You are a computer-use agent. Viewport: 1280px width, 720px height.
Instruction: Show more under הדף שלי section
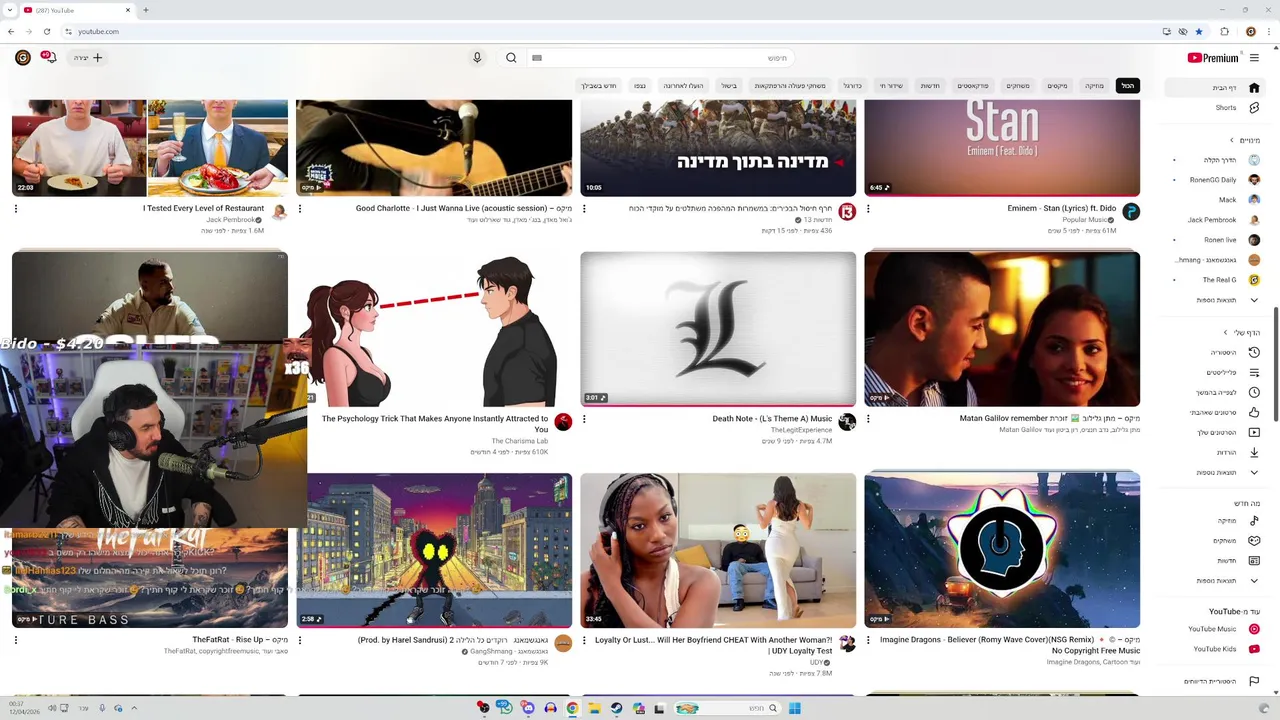1215,472
